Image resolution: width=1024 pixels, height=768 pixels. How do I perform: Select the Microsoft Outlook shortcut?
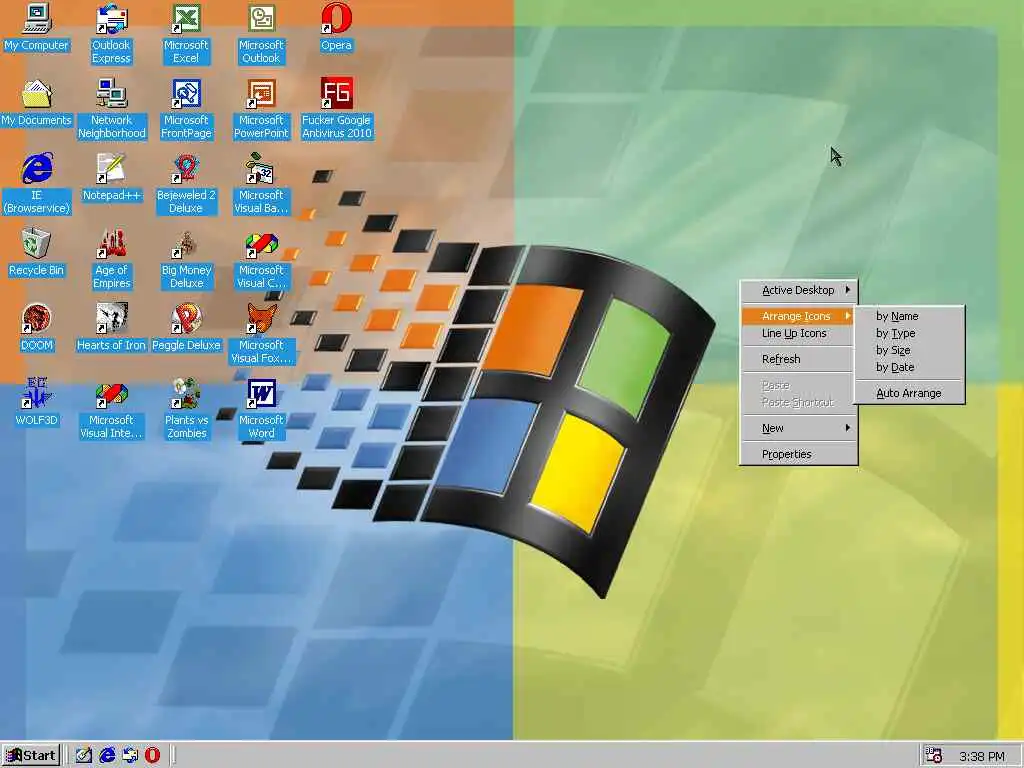(x=261, y=34)
